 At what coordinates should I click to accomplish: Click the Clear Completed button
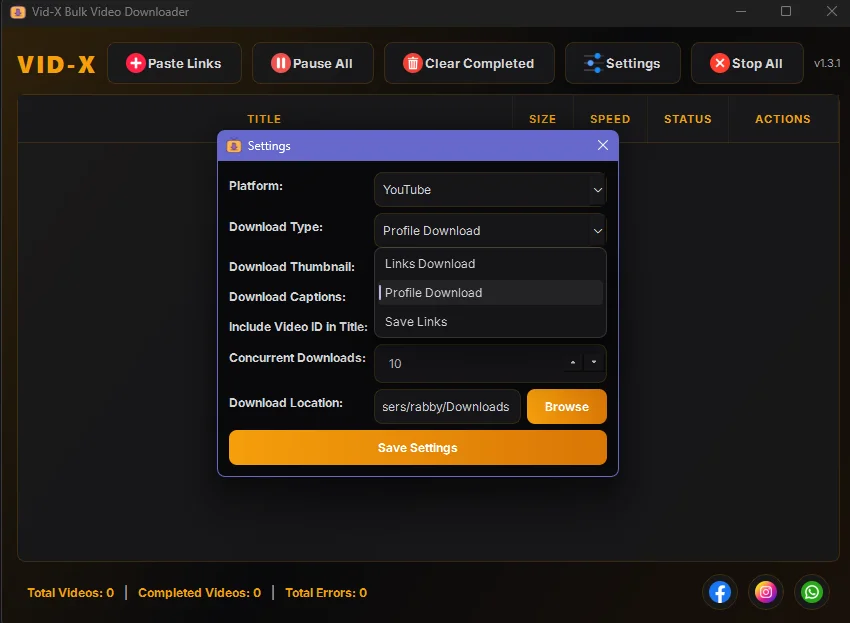(x=469, y=63)
